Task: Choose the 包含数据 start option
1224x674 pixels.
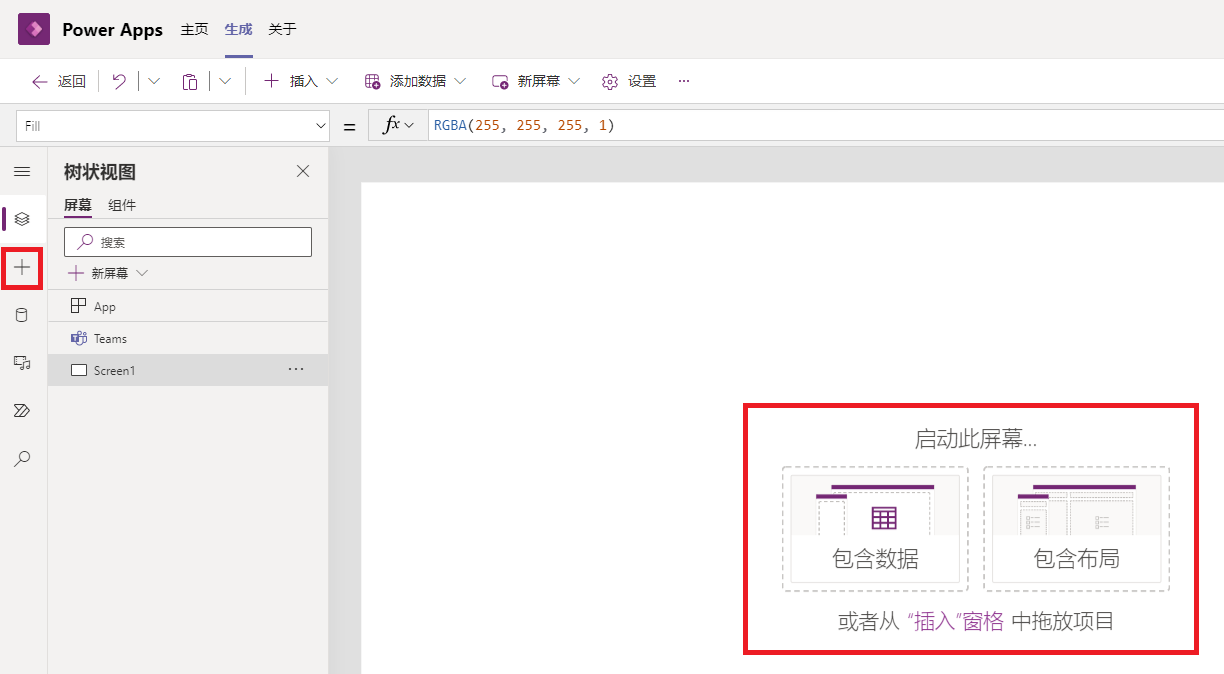Action: 875,529
